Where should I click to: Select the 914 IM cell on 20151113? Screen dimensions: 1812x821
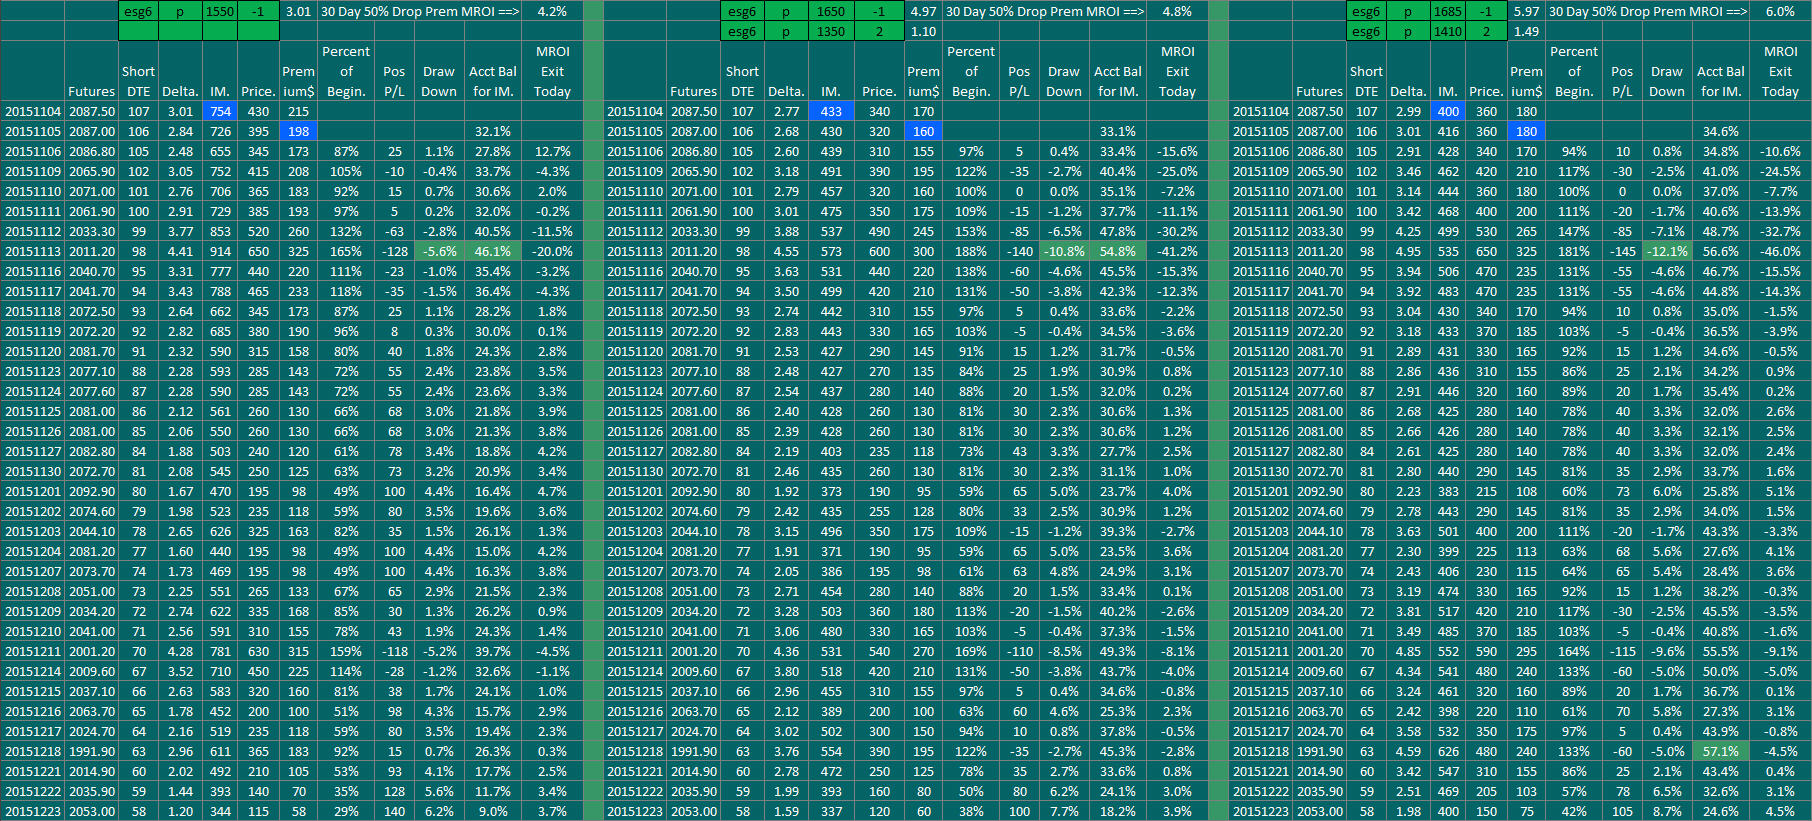click(x=220, y=252)
